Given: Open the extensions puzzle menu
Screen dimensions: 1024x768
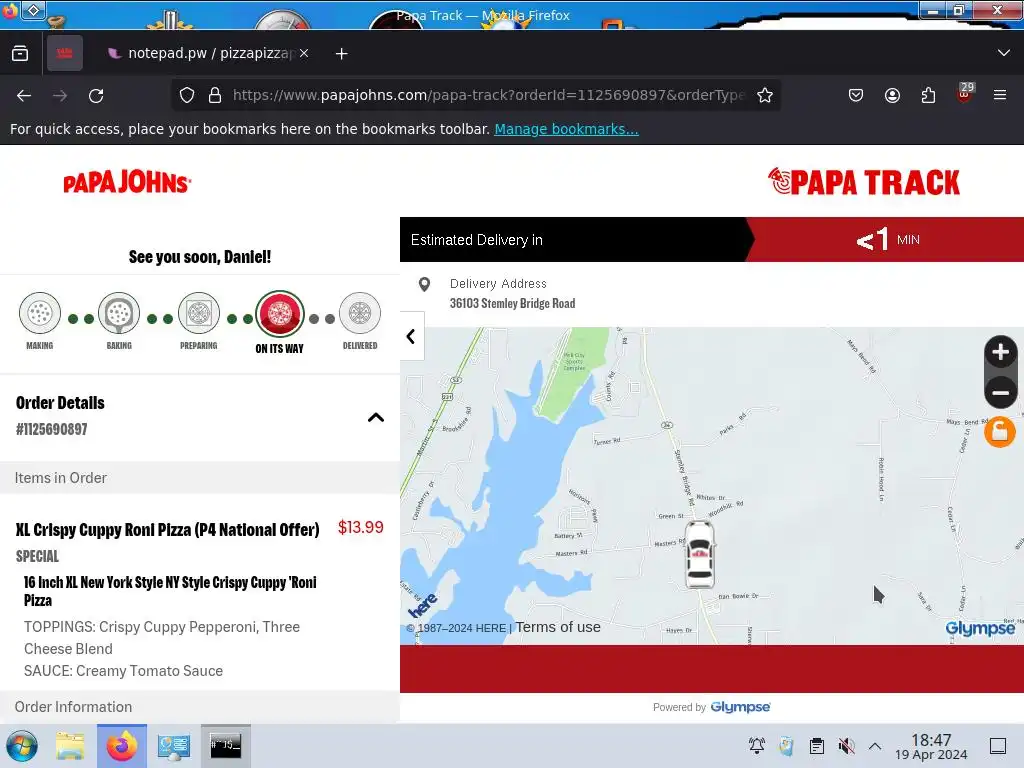Looking at the screenshot, I should click(928, 95).
